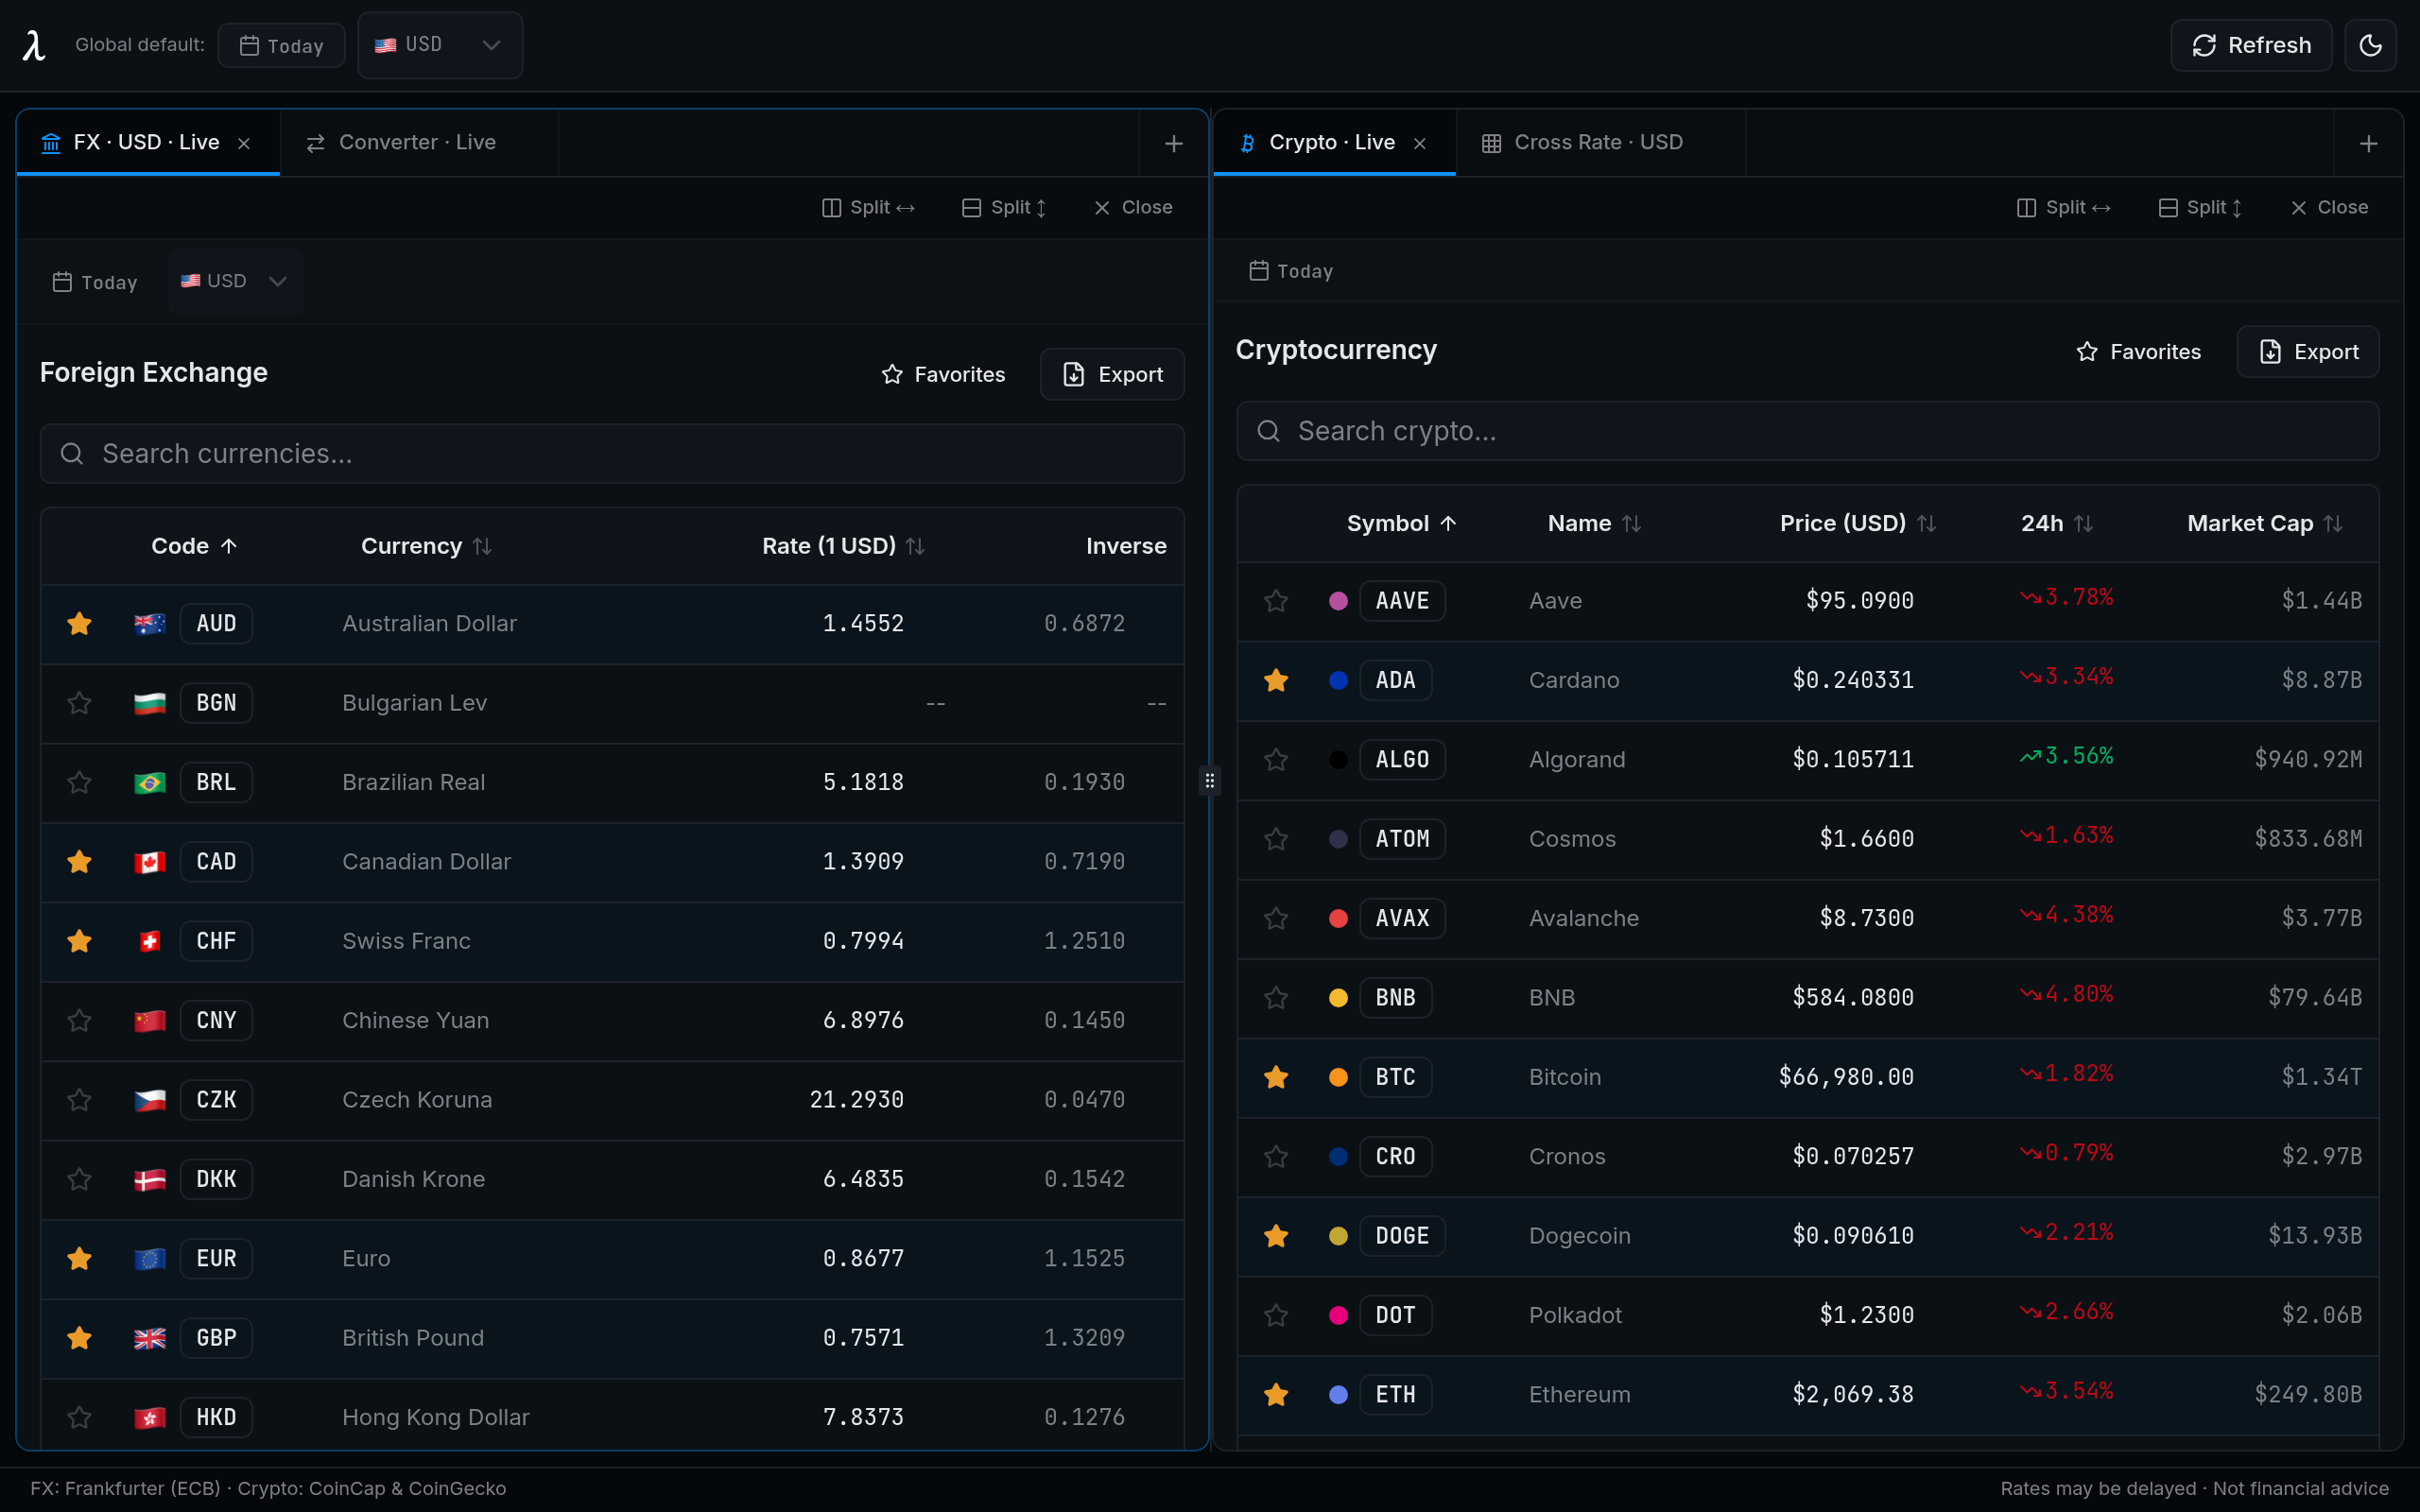Close the FX panel via the Close button

tap(1132, 207)
